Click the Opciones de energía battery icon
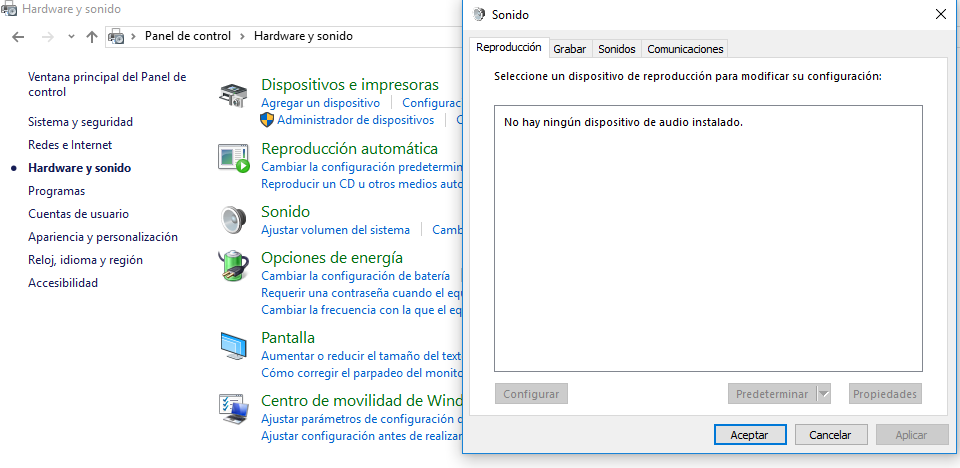 233,266
